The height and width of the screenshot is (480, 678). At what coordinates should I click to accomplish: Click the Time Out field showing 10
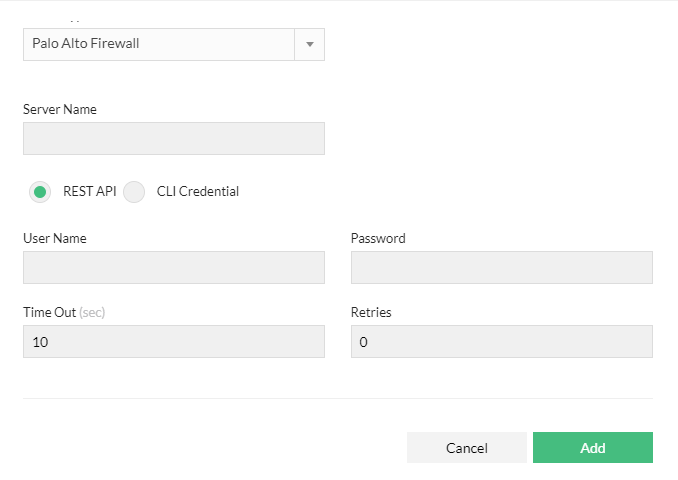pyautogui.click(x=174, y=341)
